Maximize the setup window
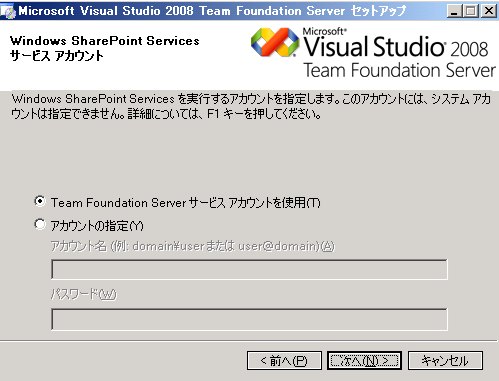 tap(471, 11)
